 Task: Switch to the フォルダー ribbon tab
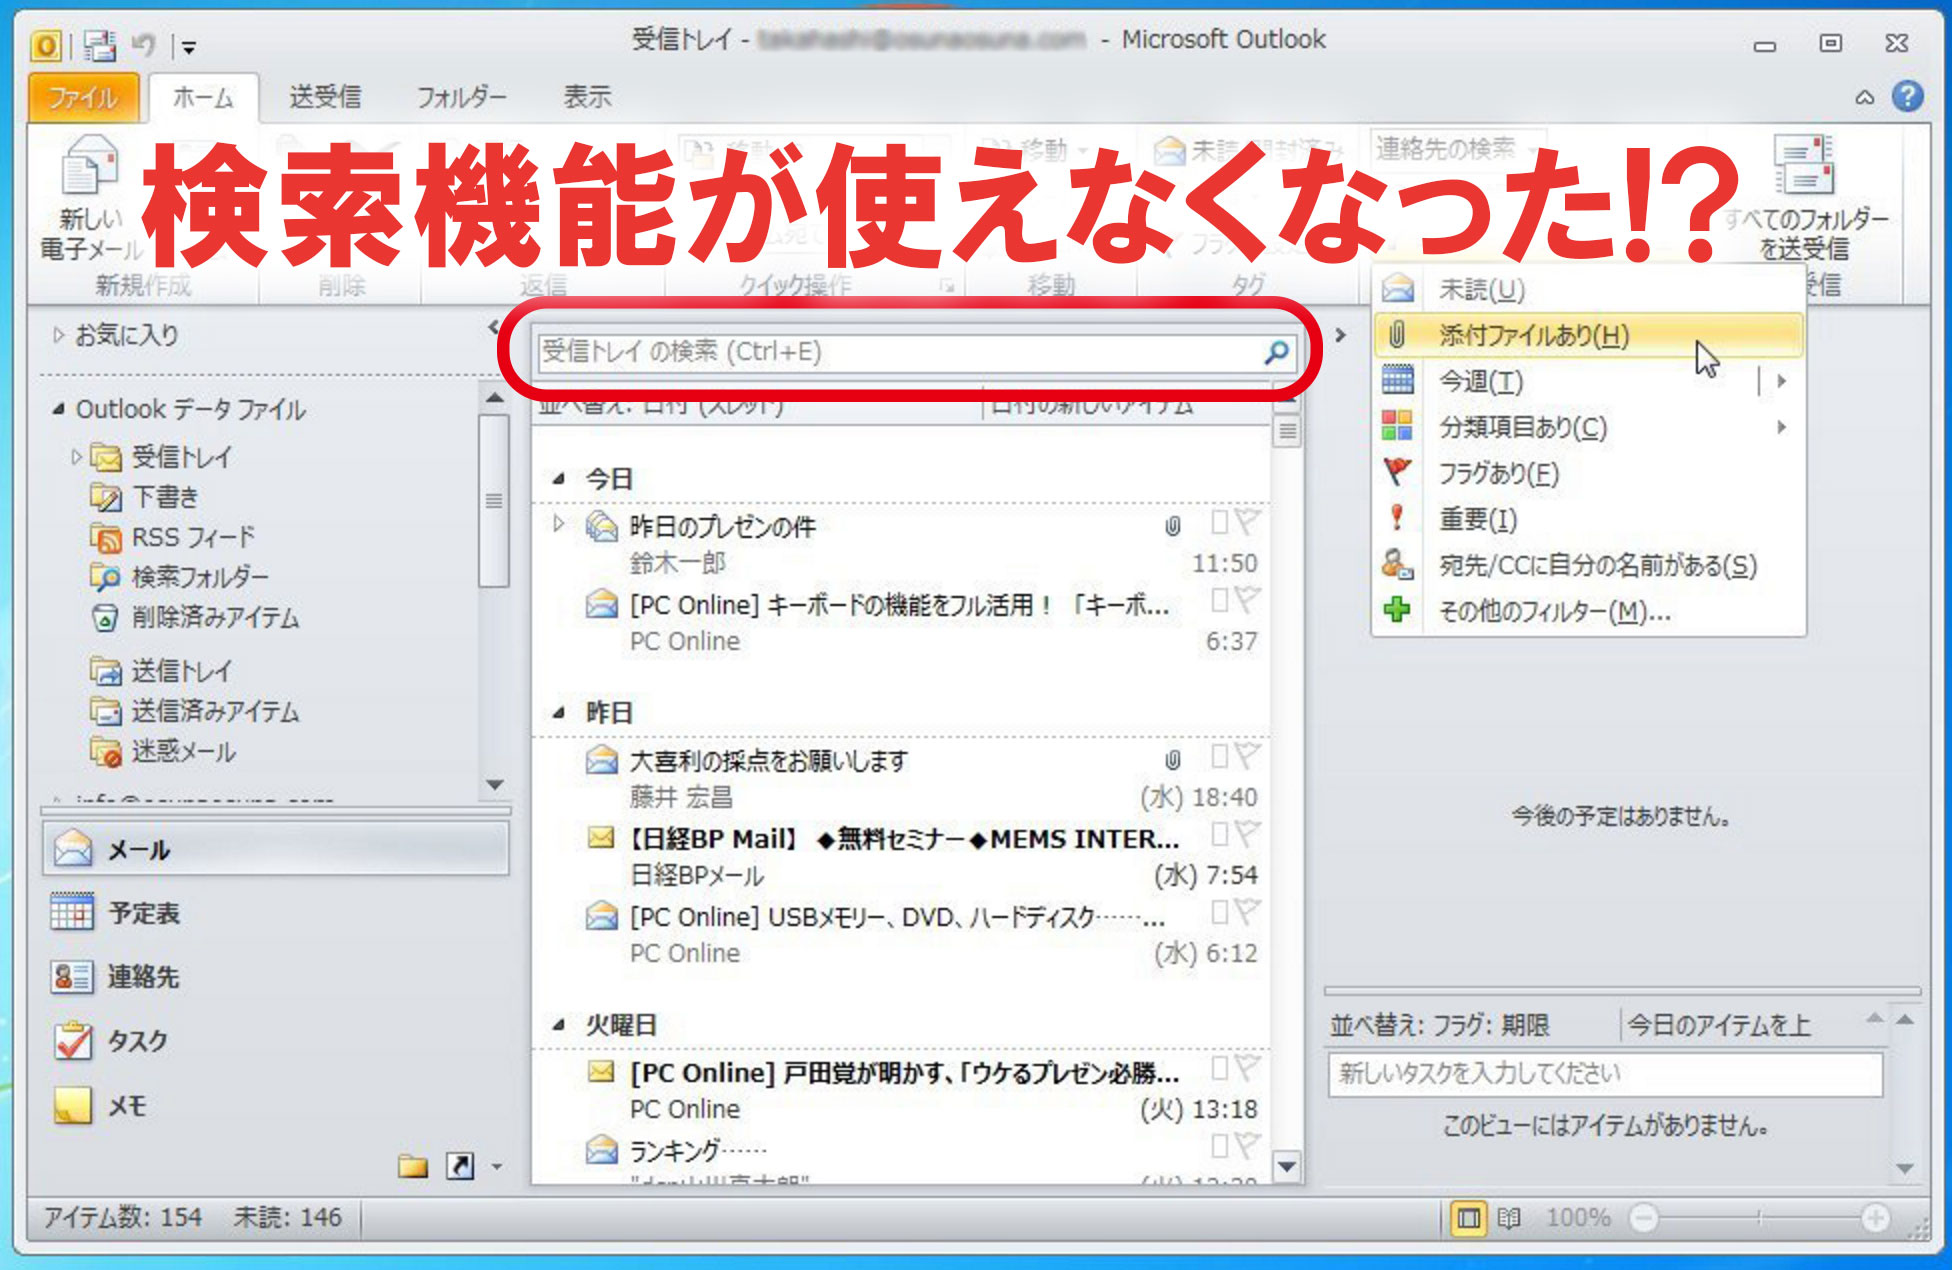(x=461, y=97)
